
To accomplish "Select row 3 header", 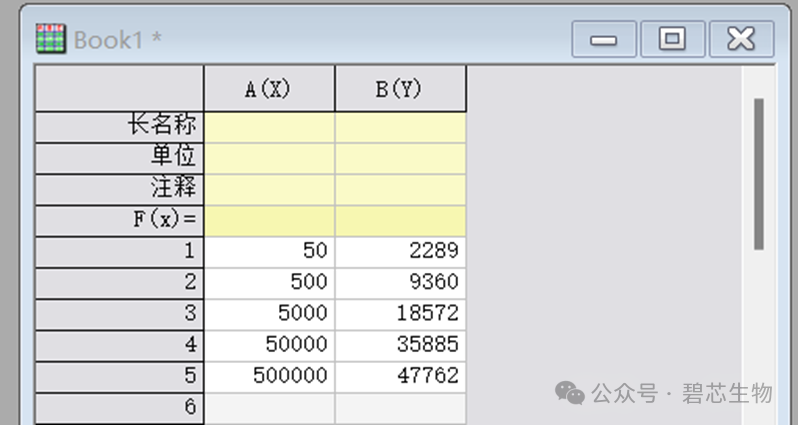I will click(x=119, y=315).
